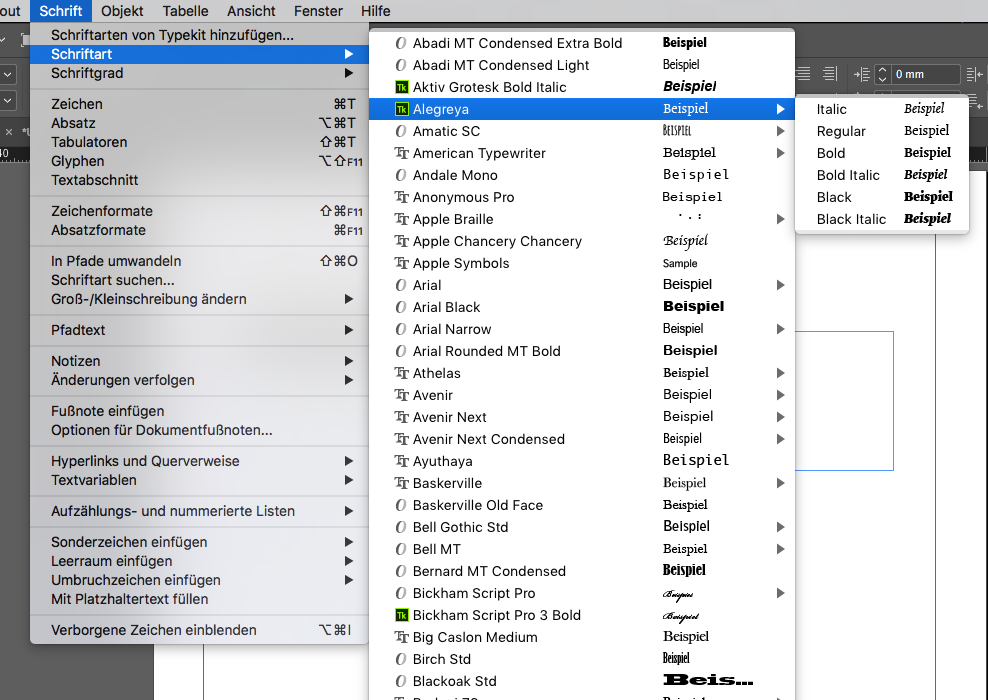Choose Alegreya Bold Italic style
This screenshot has height=700, width=988.
(x=882, y=175)
